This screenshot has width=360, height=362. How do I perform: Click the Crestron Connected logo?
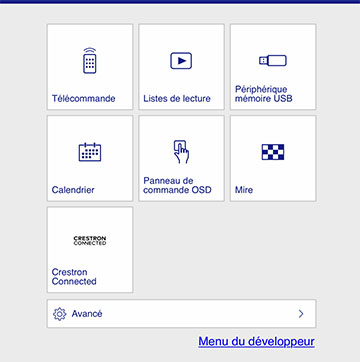point(90,241)
